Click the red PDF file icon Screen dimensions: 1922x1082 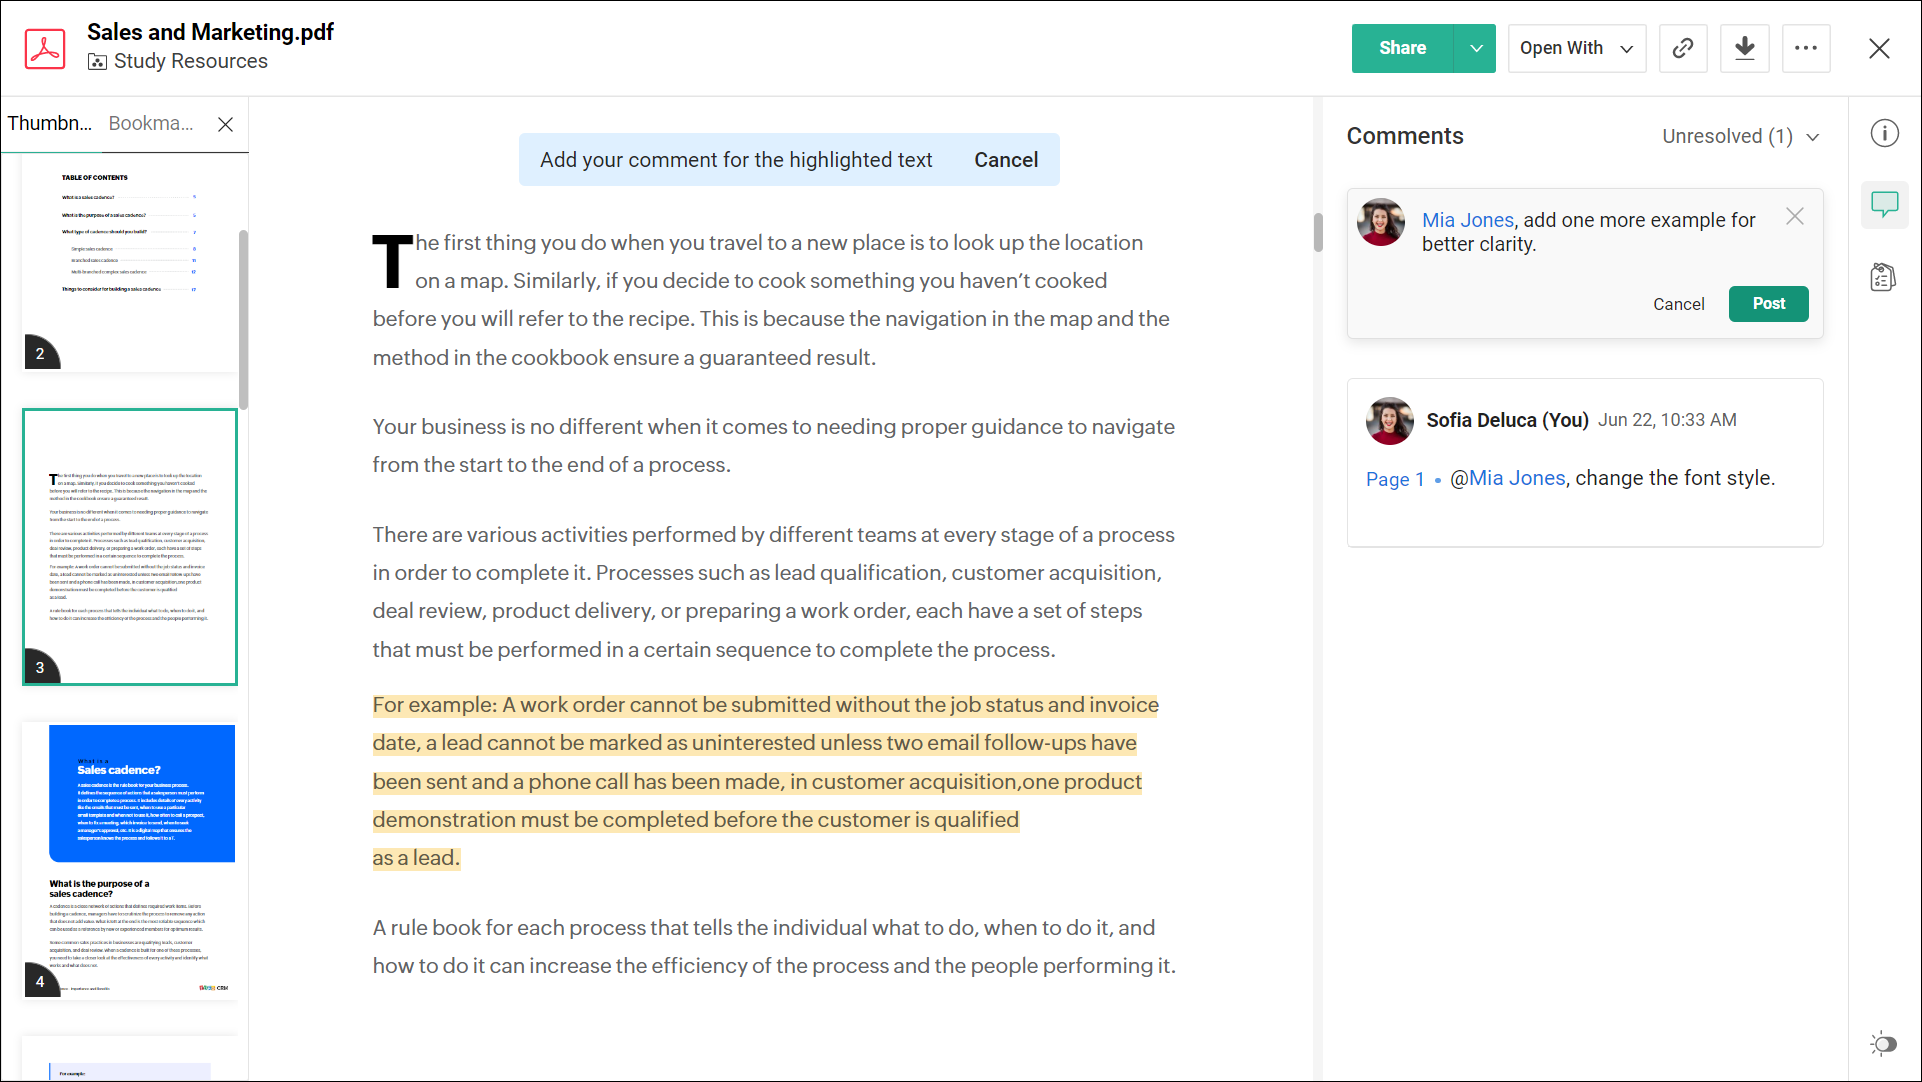click(x=45, y=48)
